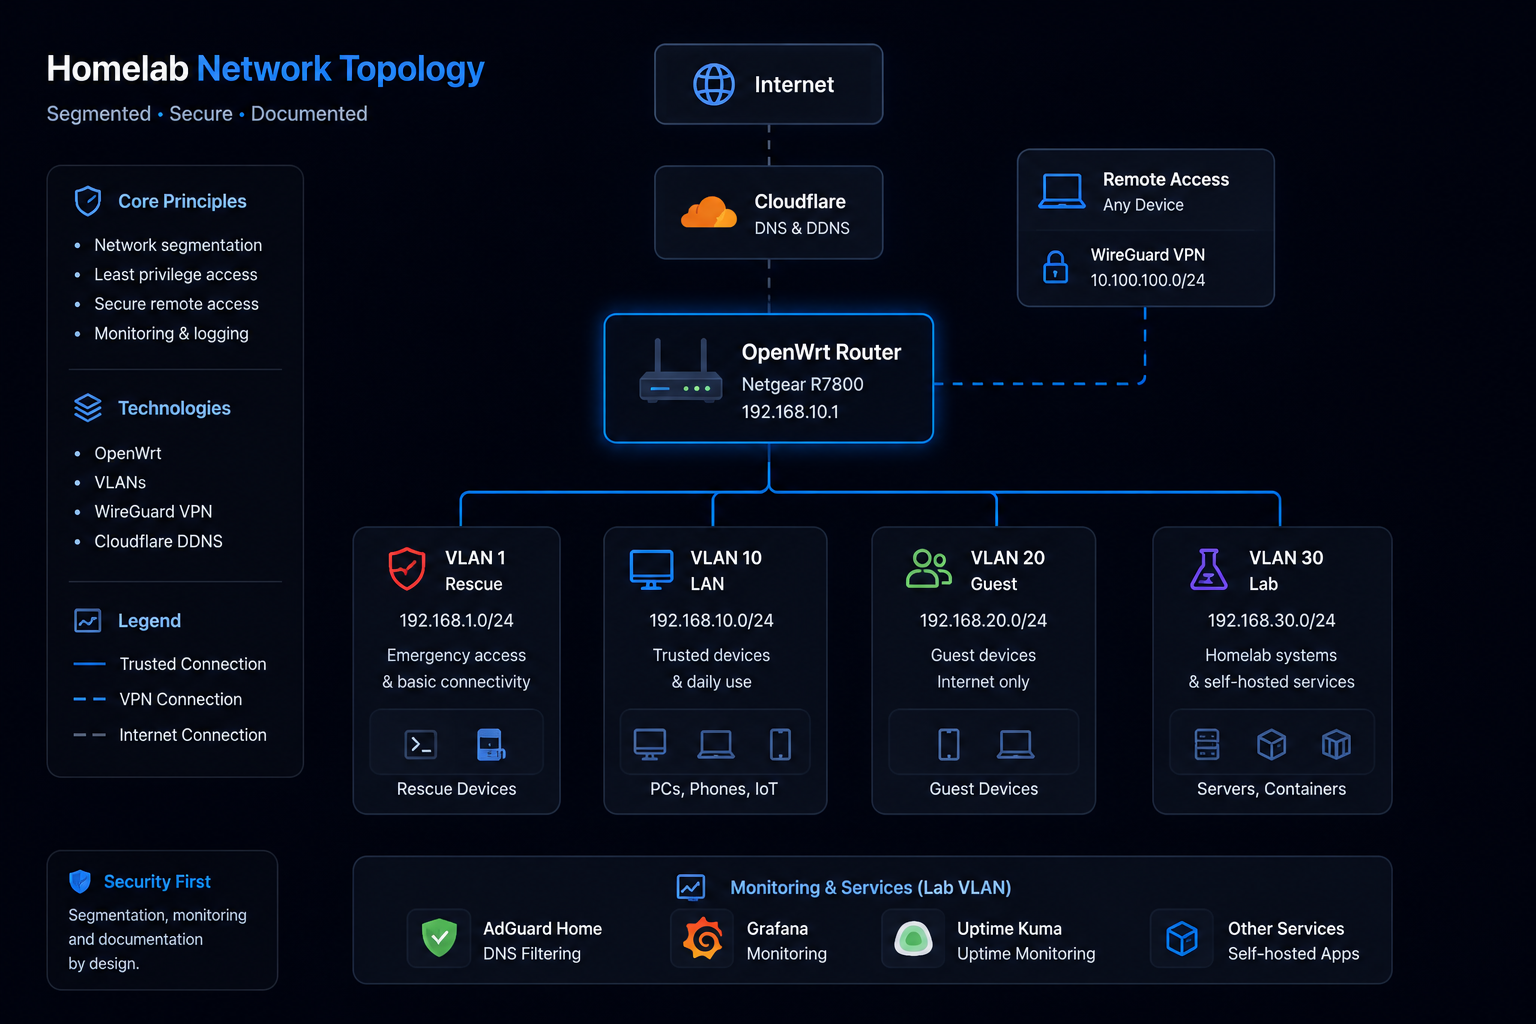Click the OpenWrt item under Technologies
Viewport: 1536px width, 1024px height.
[128, 453]
